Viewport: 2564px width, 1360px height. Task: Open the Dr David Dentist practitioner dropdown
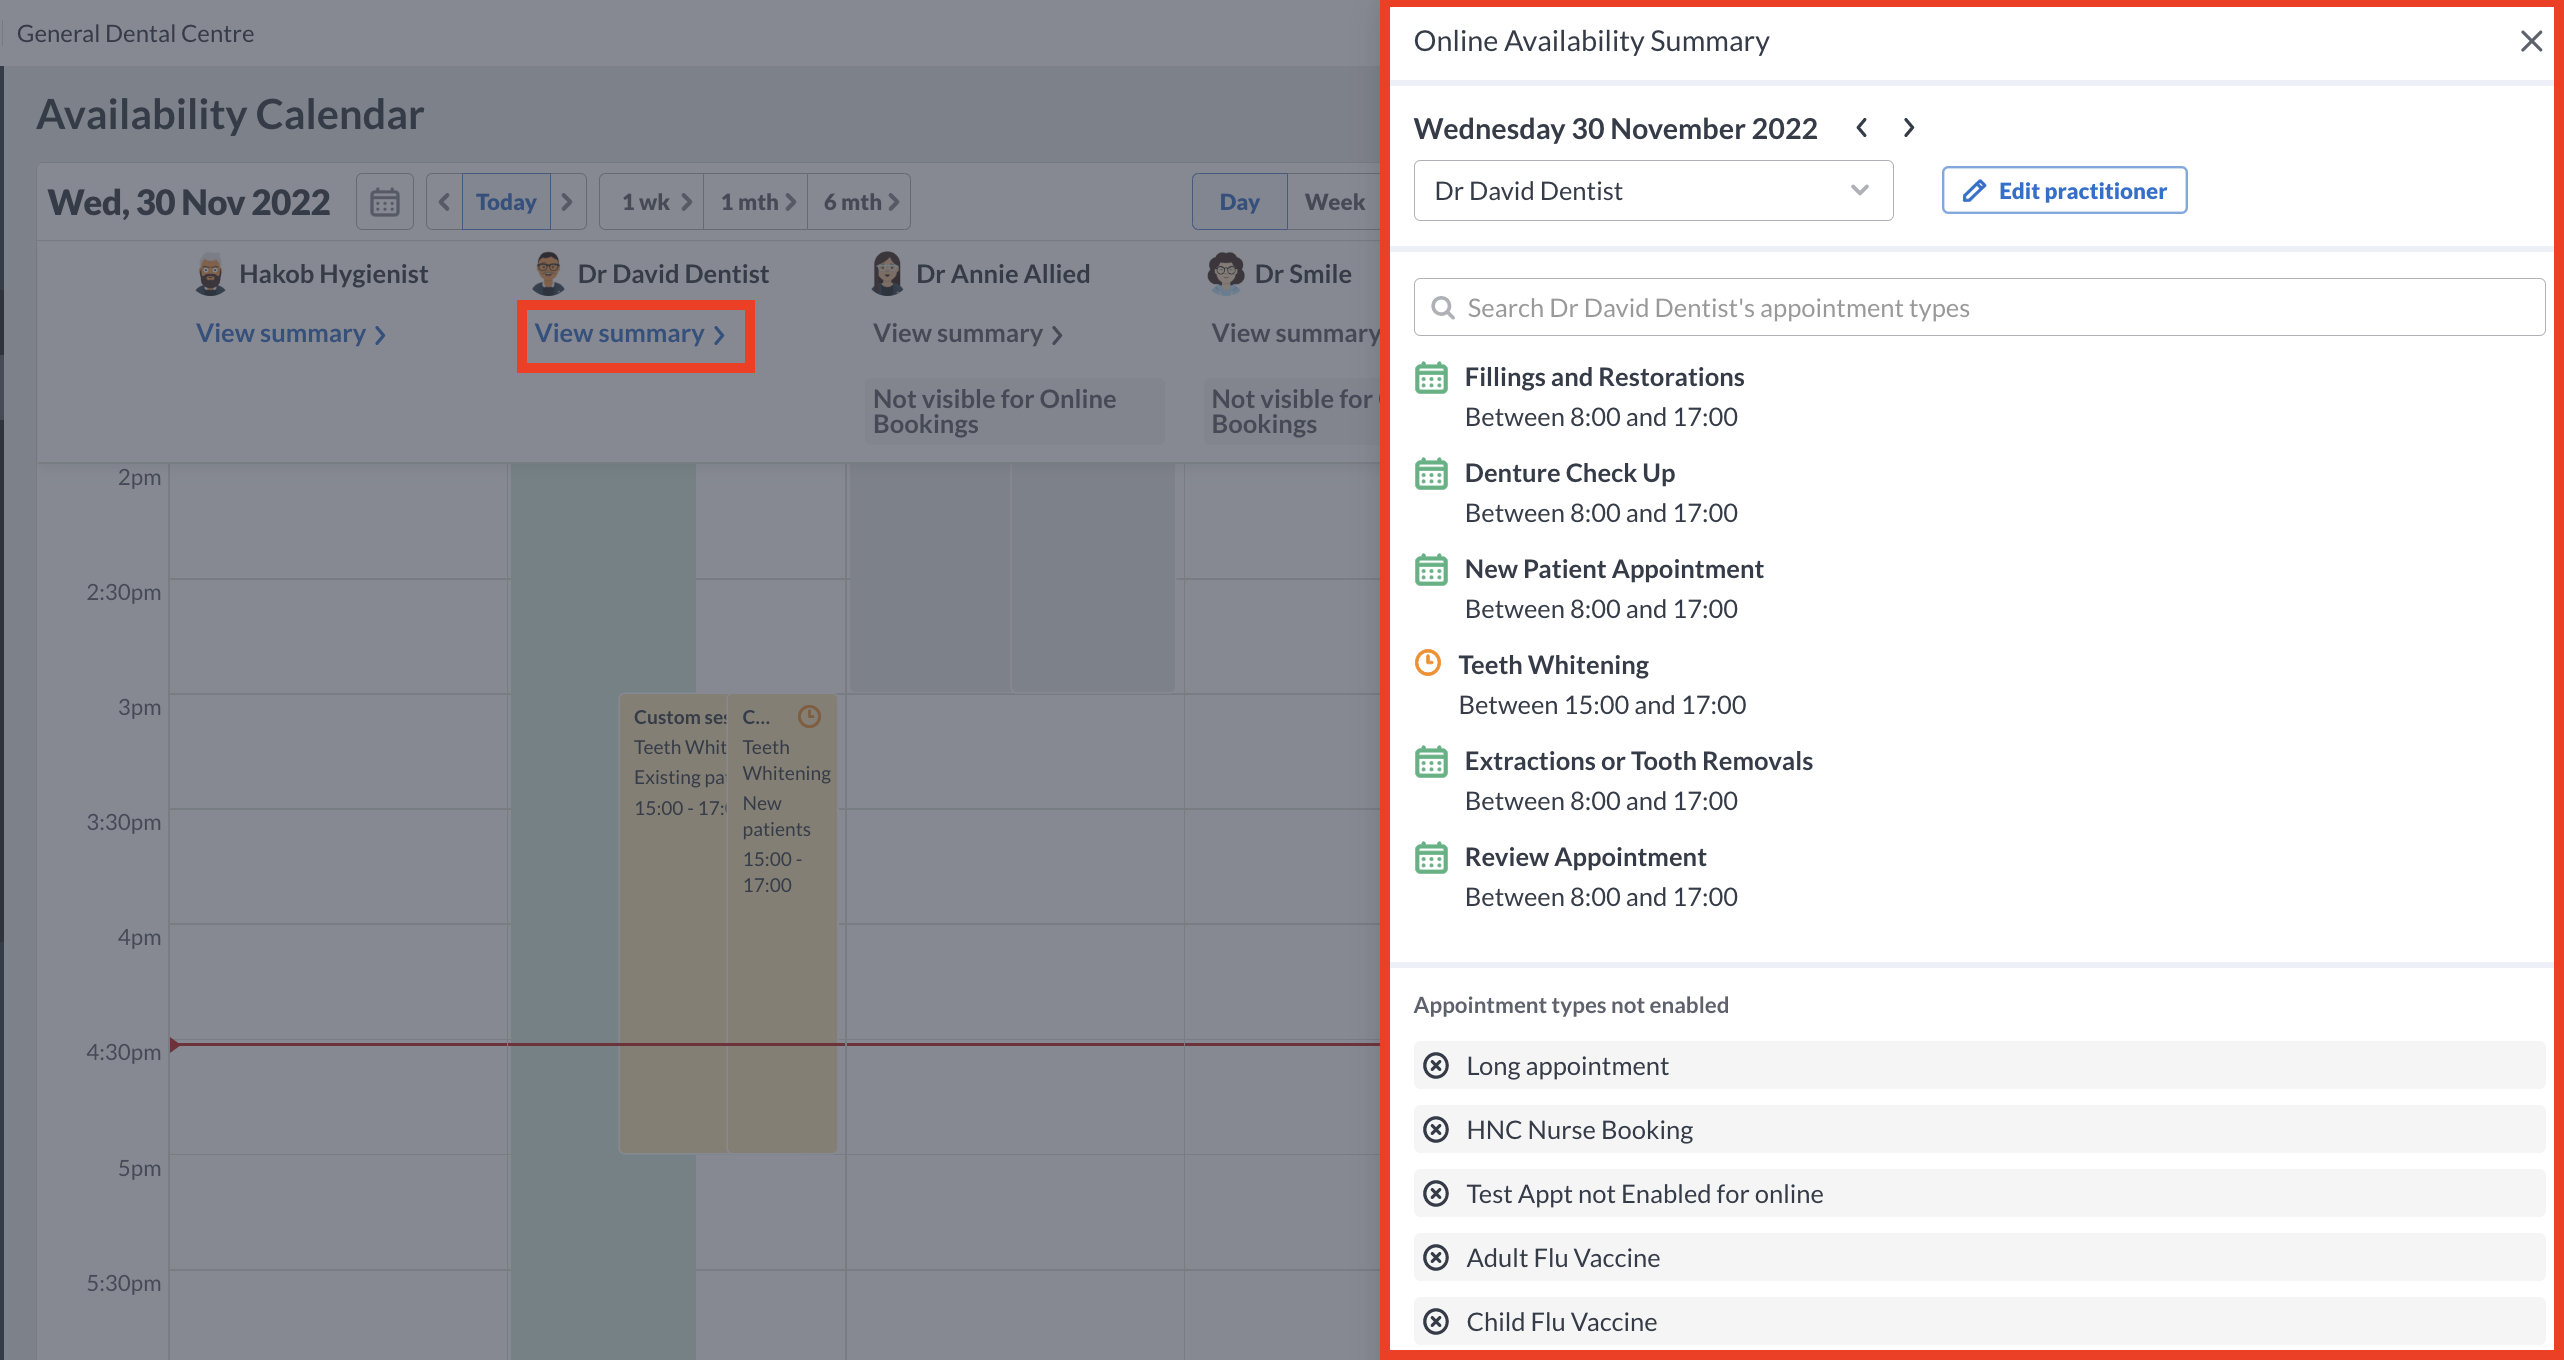click(1653, 190)
